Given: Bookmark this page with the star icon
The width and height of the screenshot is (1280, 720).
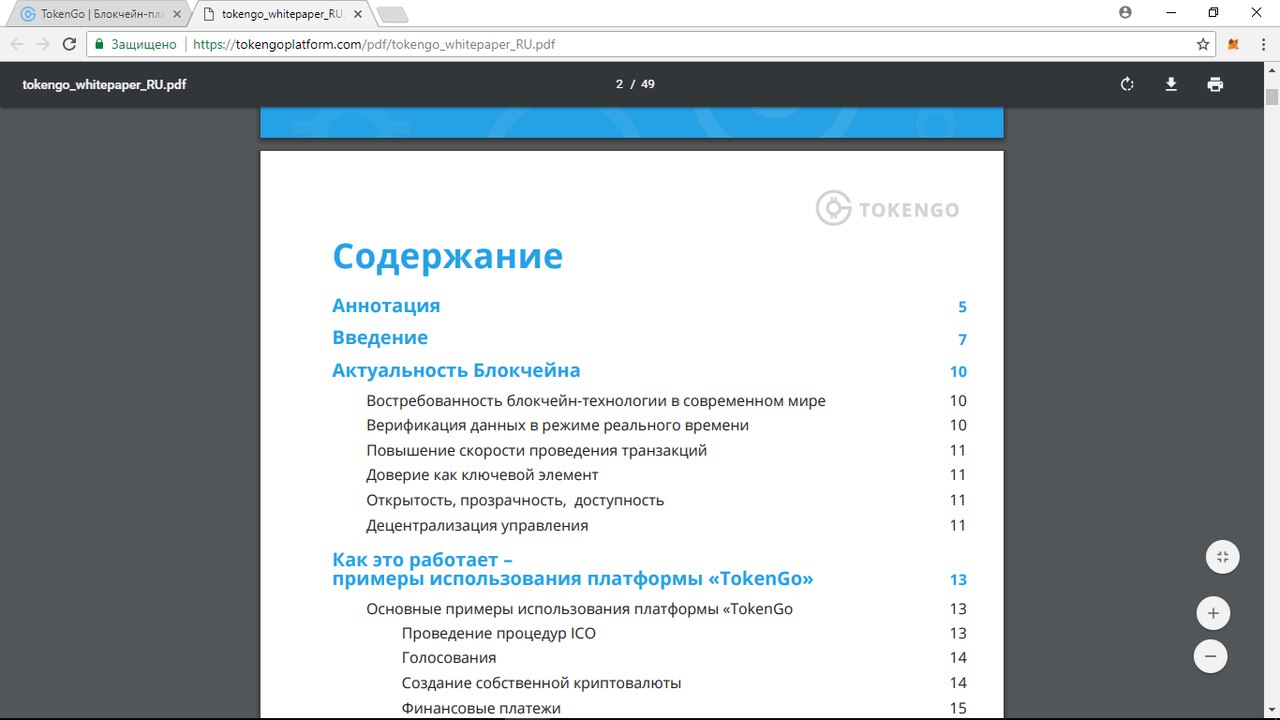Looking at the screenshot, I should tap(1203, 44).
